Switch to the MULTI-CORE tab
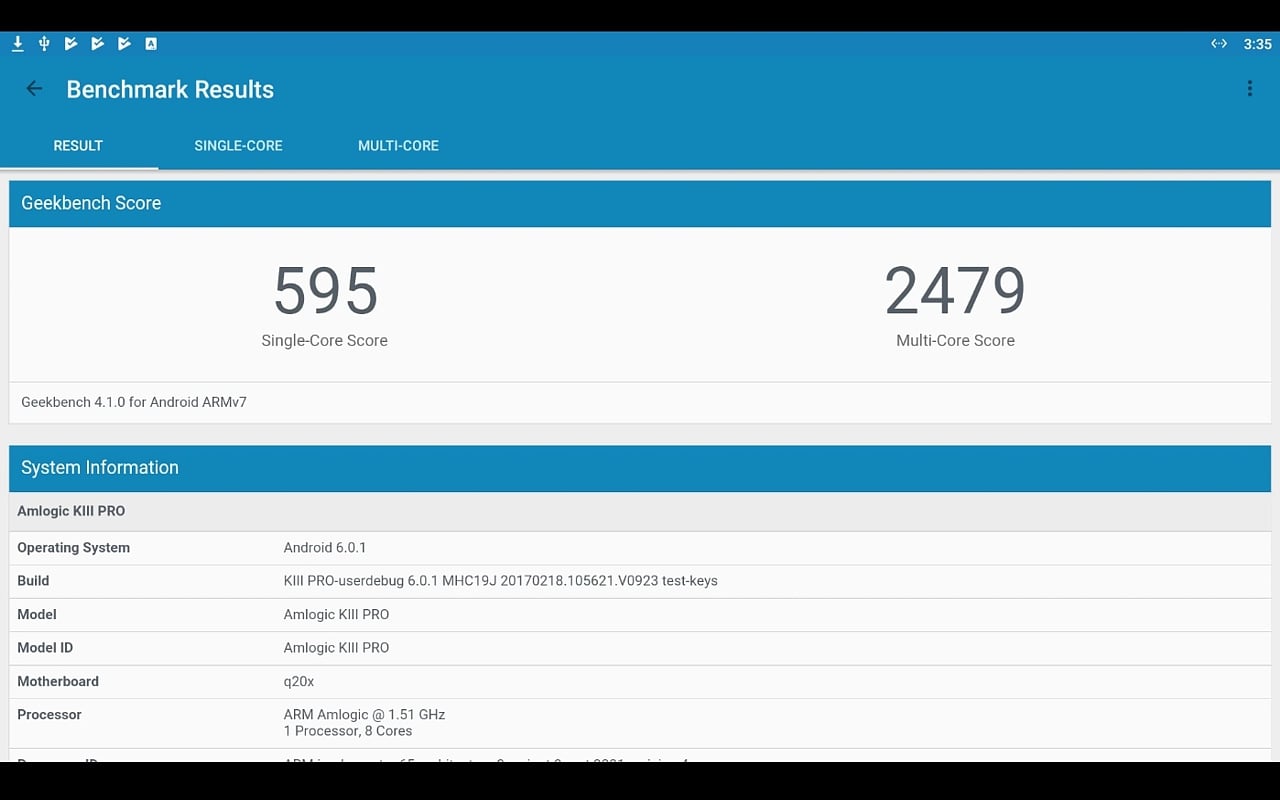Image resolution: width=1280 pixels, height=800 pixels. (398, 145)
